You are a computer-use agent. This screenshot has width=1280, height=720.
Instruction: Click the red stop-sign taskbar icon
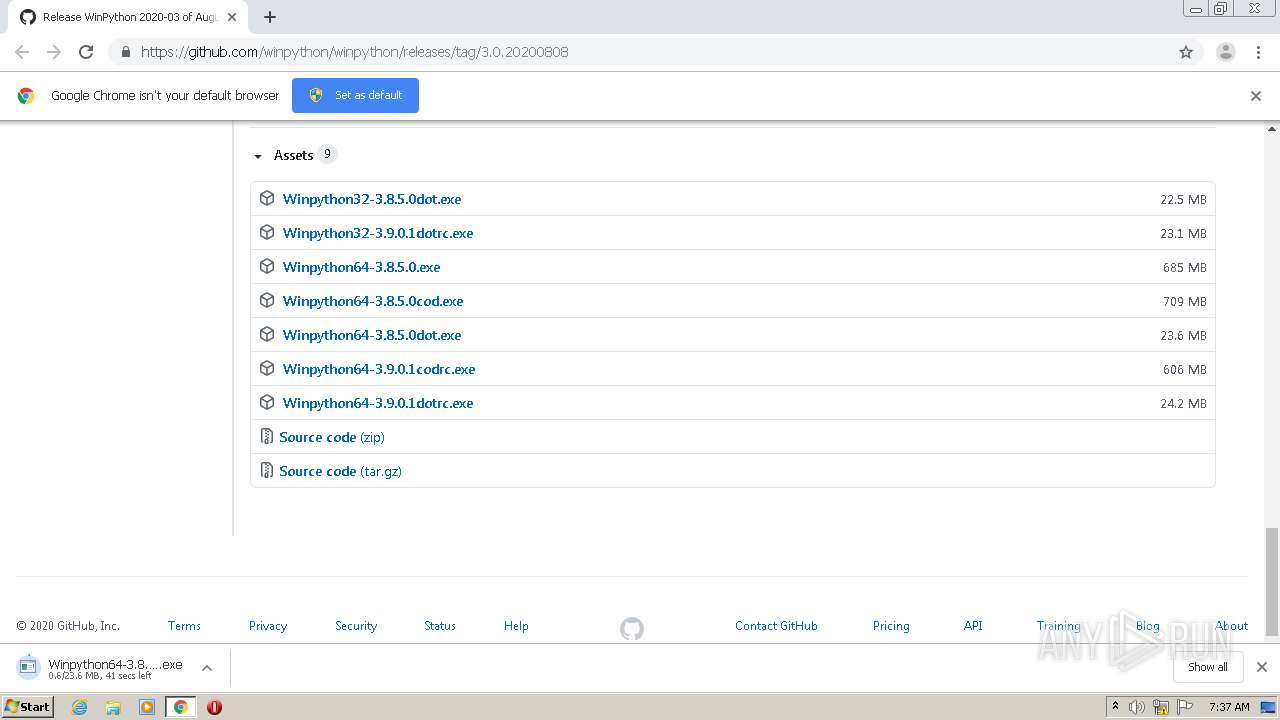(x=214, y=707)
